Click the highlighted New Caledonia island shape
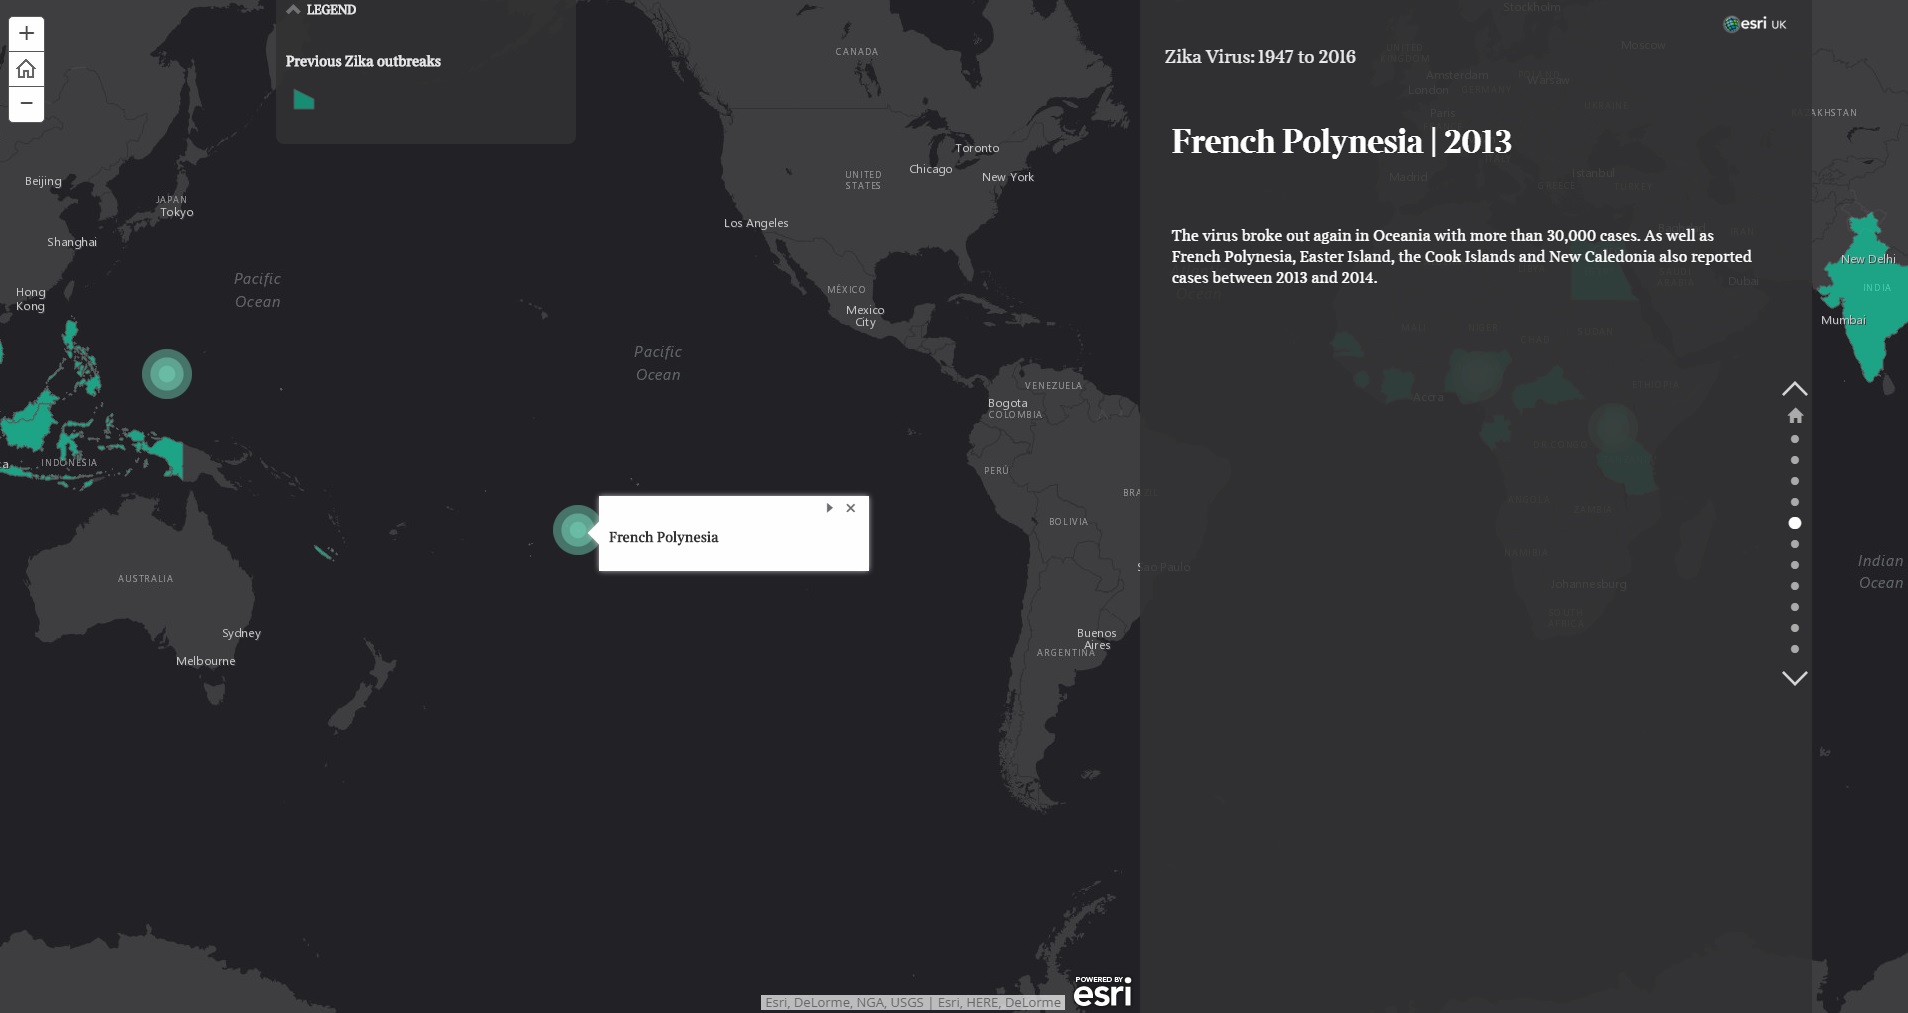The height and width of the screenshot is (1013, 1908). 324,551
